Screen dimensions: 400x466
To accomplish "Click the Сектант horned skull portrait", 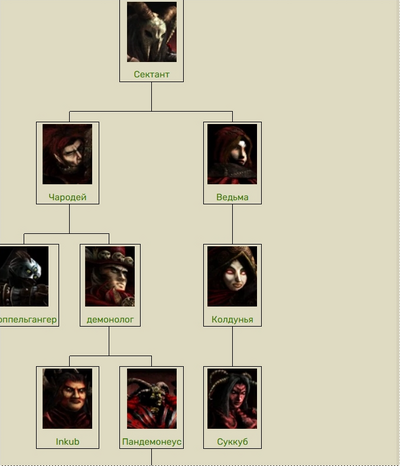I will 152,32.
